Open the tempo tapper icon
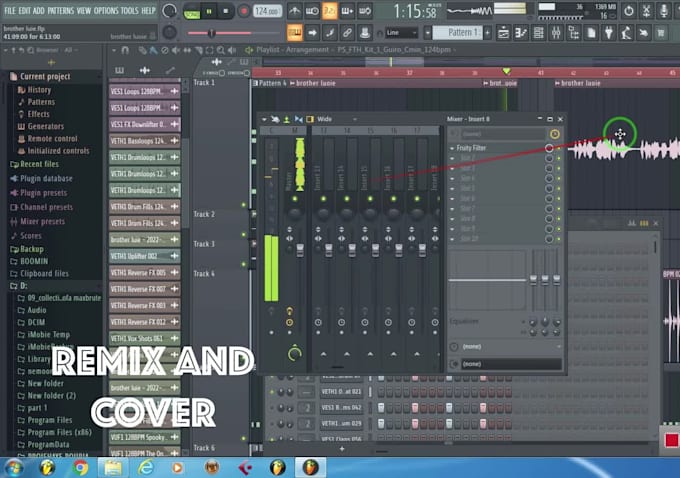This screenshot has height=478, width=680. 626,33
